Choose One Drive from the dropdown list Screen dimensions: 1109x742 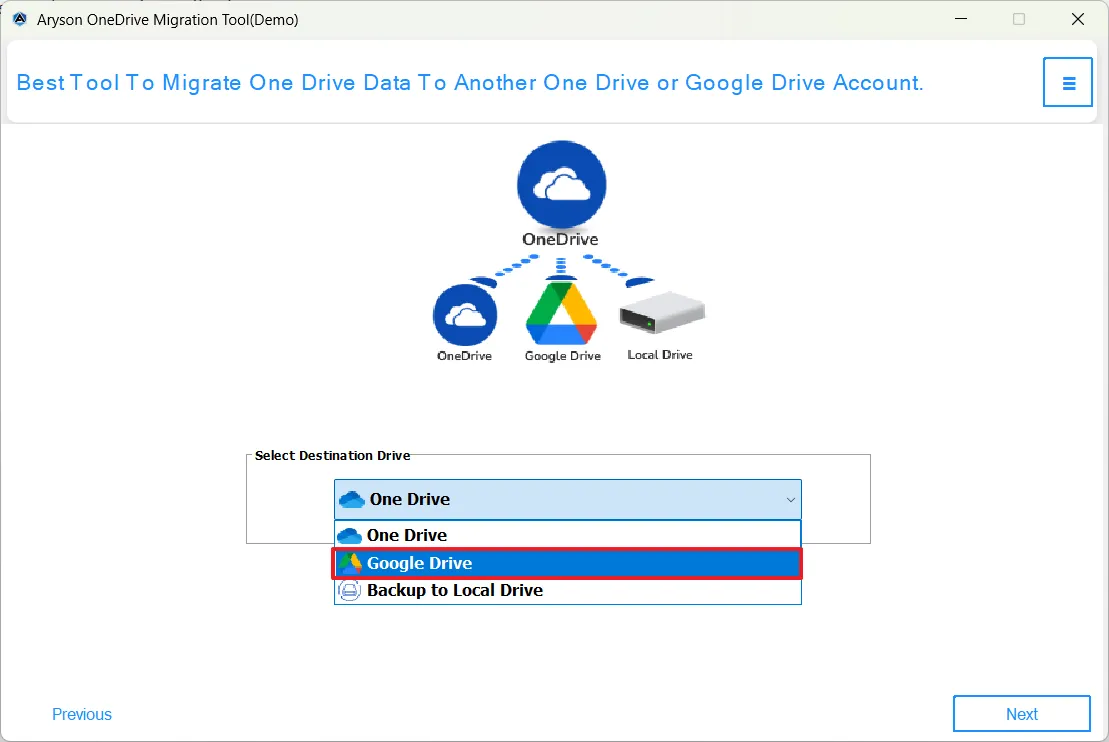point(407,535)
